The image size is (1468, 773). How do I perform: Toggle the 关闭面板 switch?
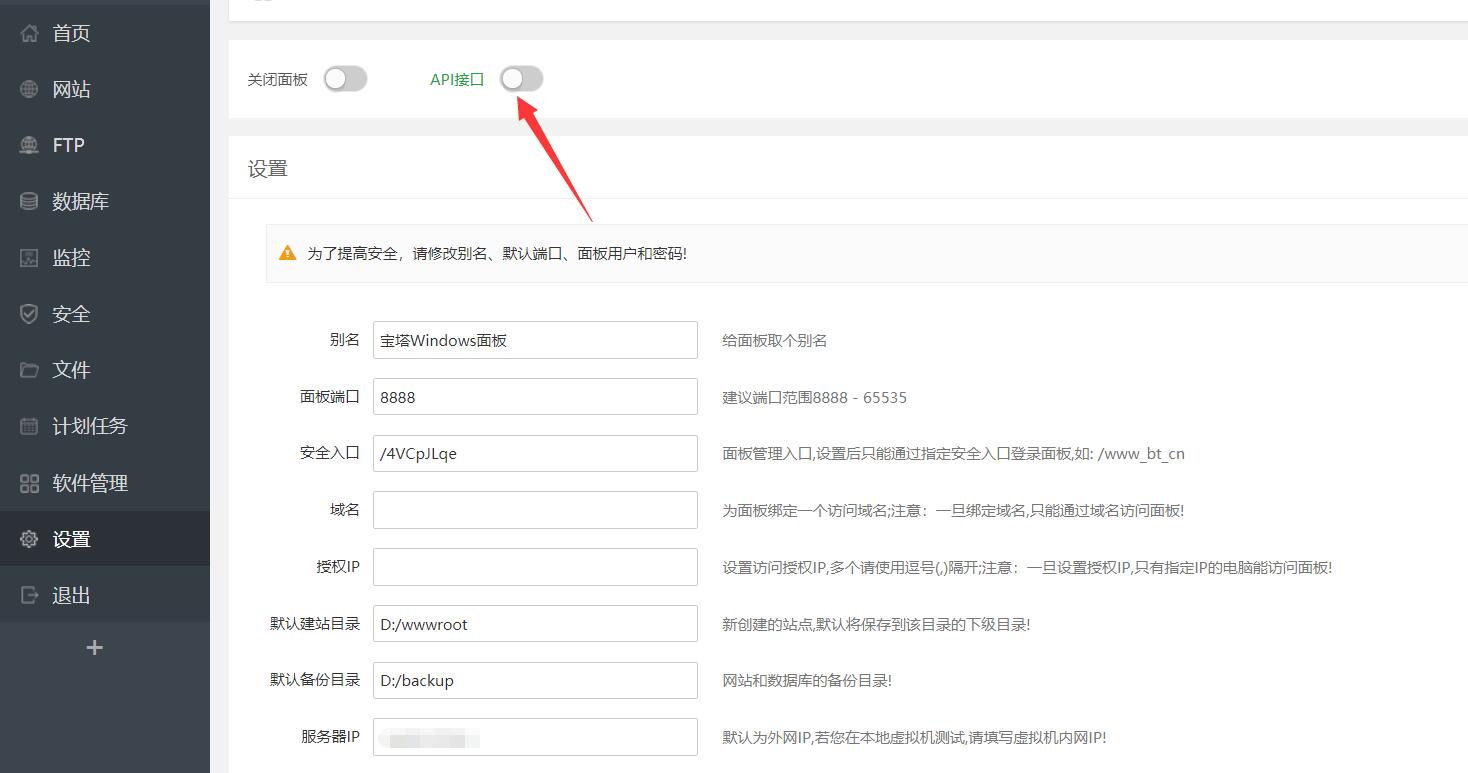click(x=346, y=79)
